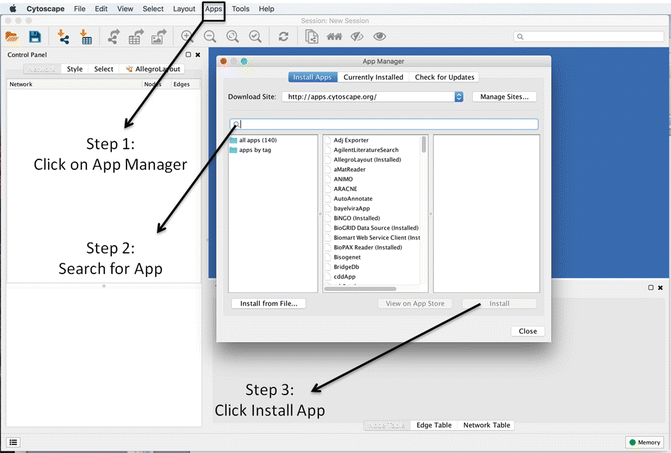Switch to Currently Installed tab
Screen dimensions: 671x453
coord(373,77)
